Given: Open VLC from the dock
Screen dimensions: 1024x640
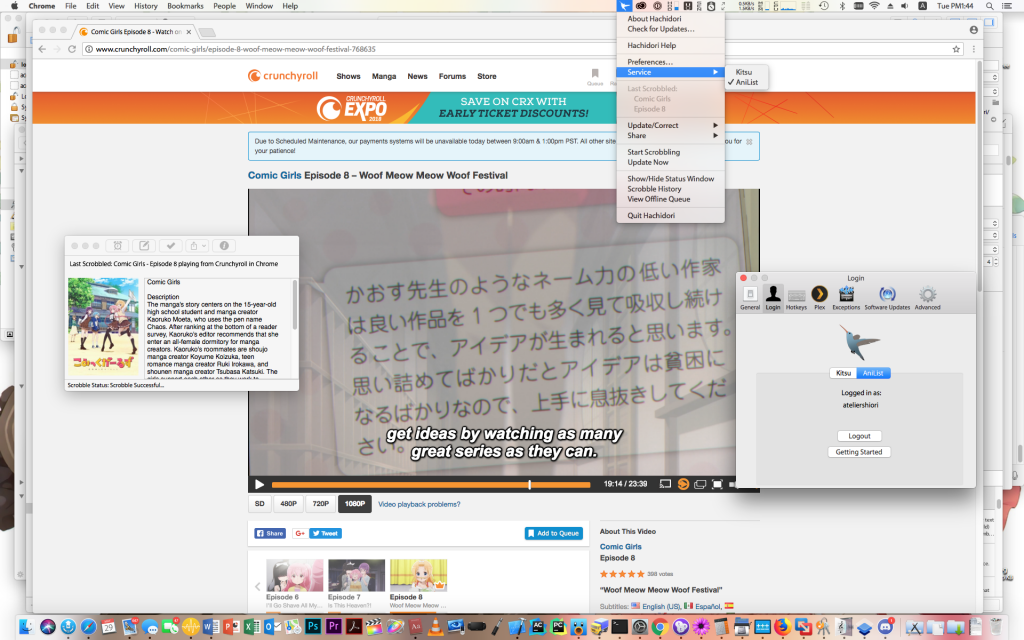Looking at the screenshot, I should pos(435,627).
